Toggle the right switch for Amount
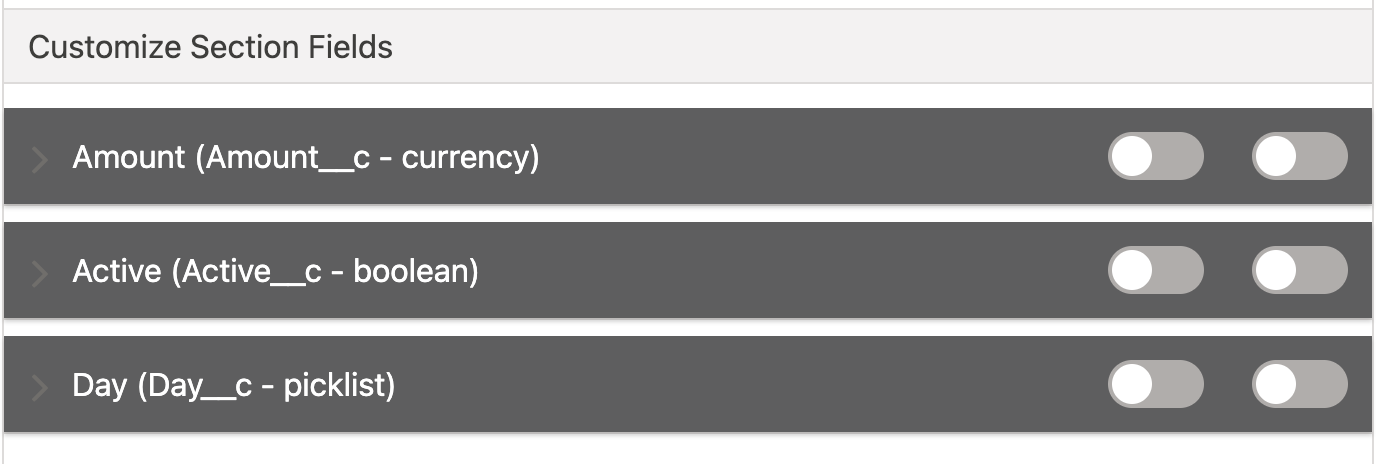This screenshot has width=1376, height=464. coord(1299,157)
